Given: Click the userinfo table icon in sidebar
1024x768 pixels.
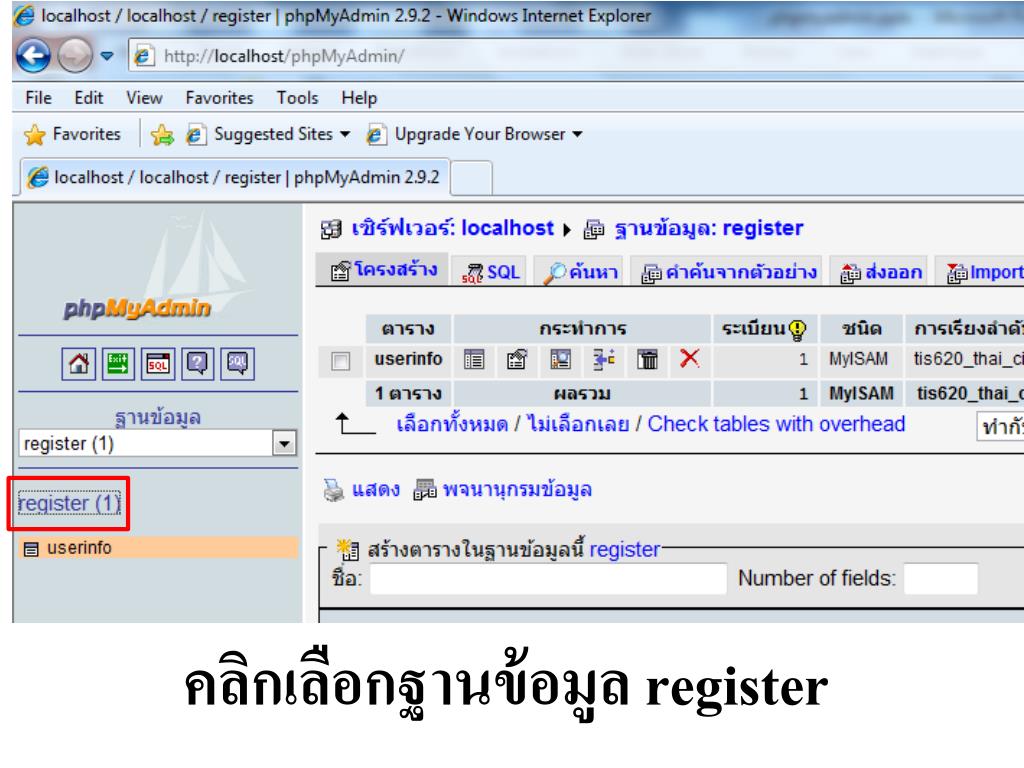Looking at the screenshot, I should [x=31, y=549].
